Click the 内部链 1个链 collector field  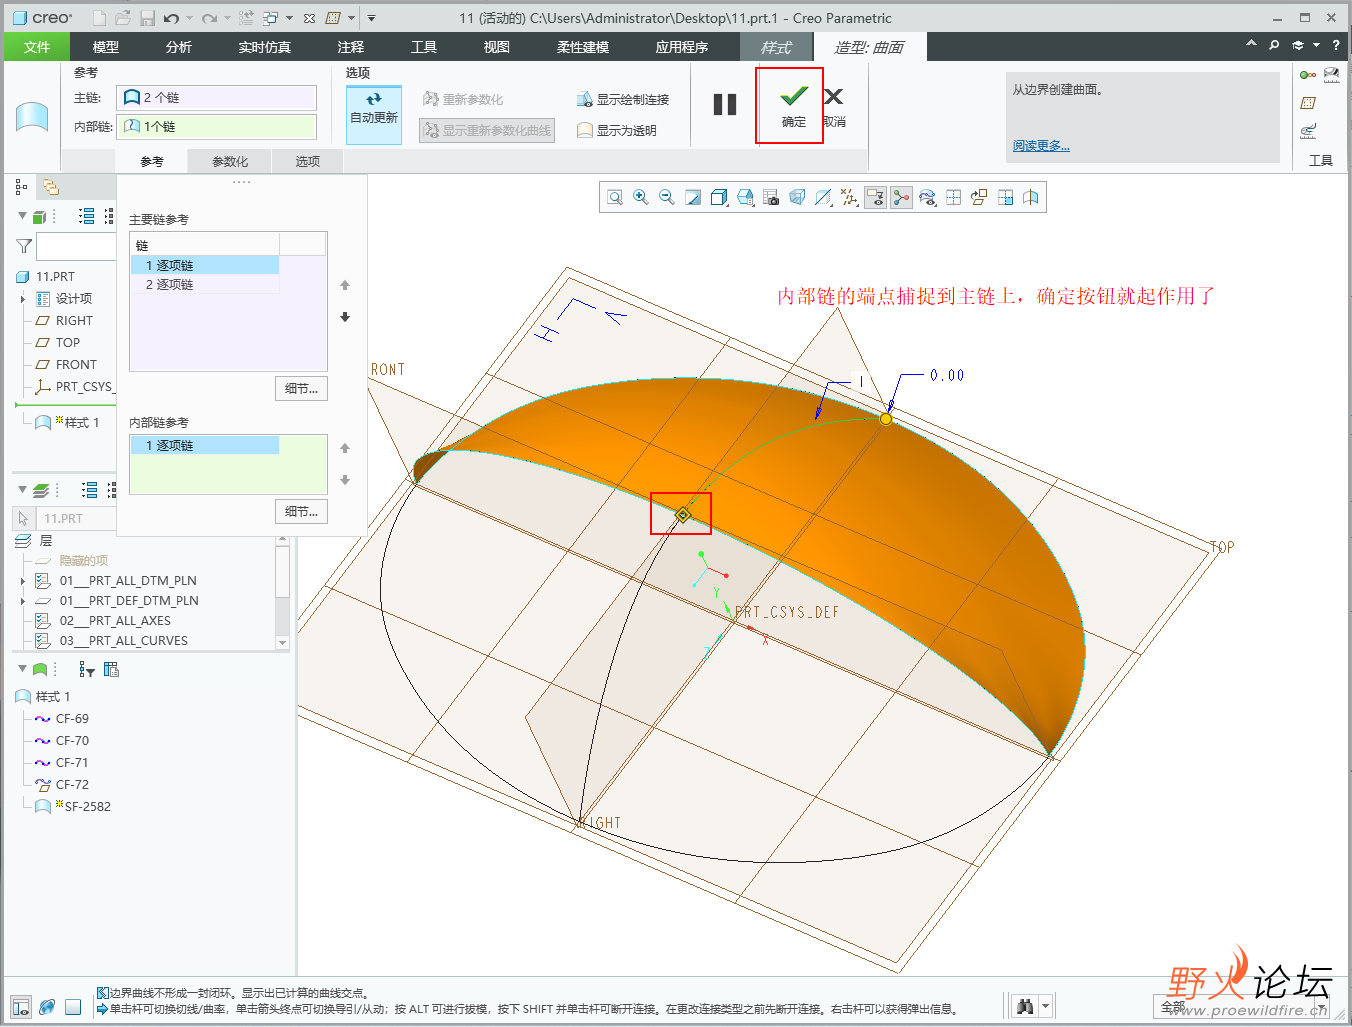pos(216,126)
